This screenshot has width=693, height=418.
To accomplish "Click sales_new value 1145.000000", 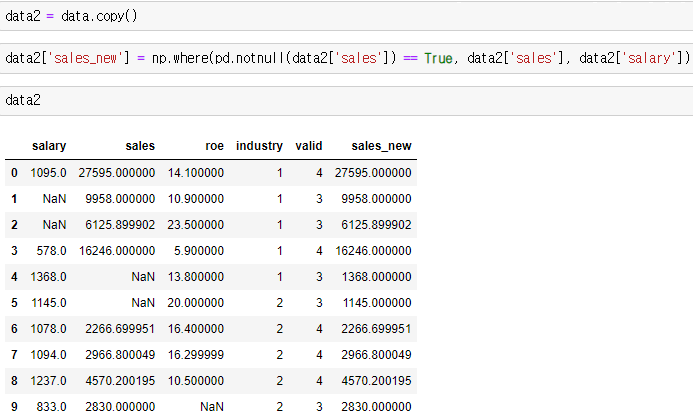I will (377, 303).
